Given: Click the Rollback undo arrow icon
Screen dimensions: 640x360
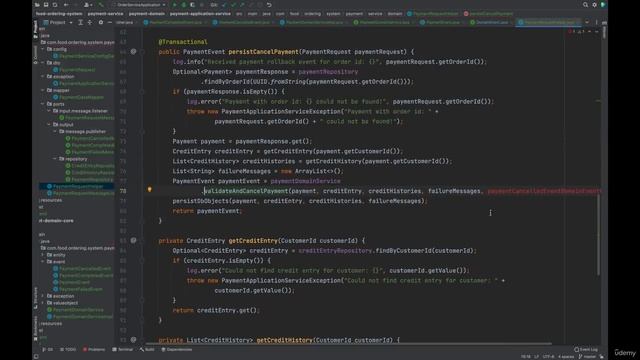Looking at the screenshot, I should tap(269, 5).
